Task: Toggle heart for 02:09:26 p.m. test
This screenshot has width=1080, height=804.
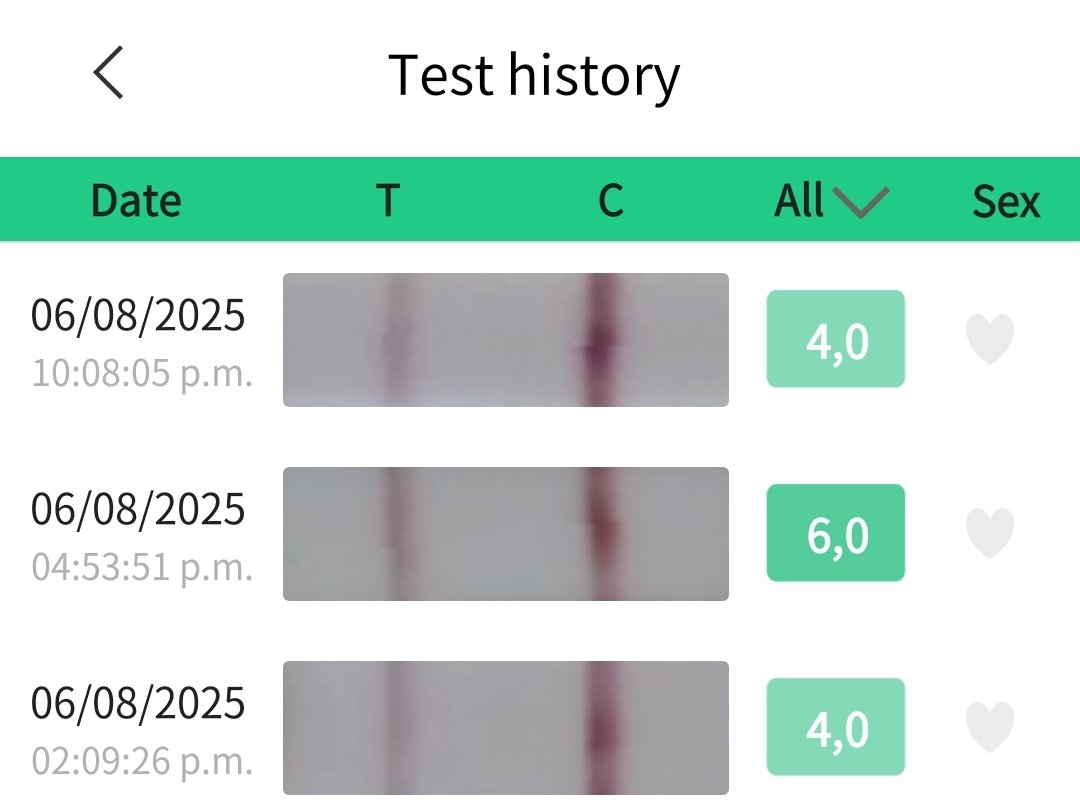Action: click(990, 727)
